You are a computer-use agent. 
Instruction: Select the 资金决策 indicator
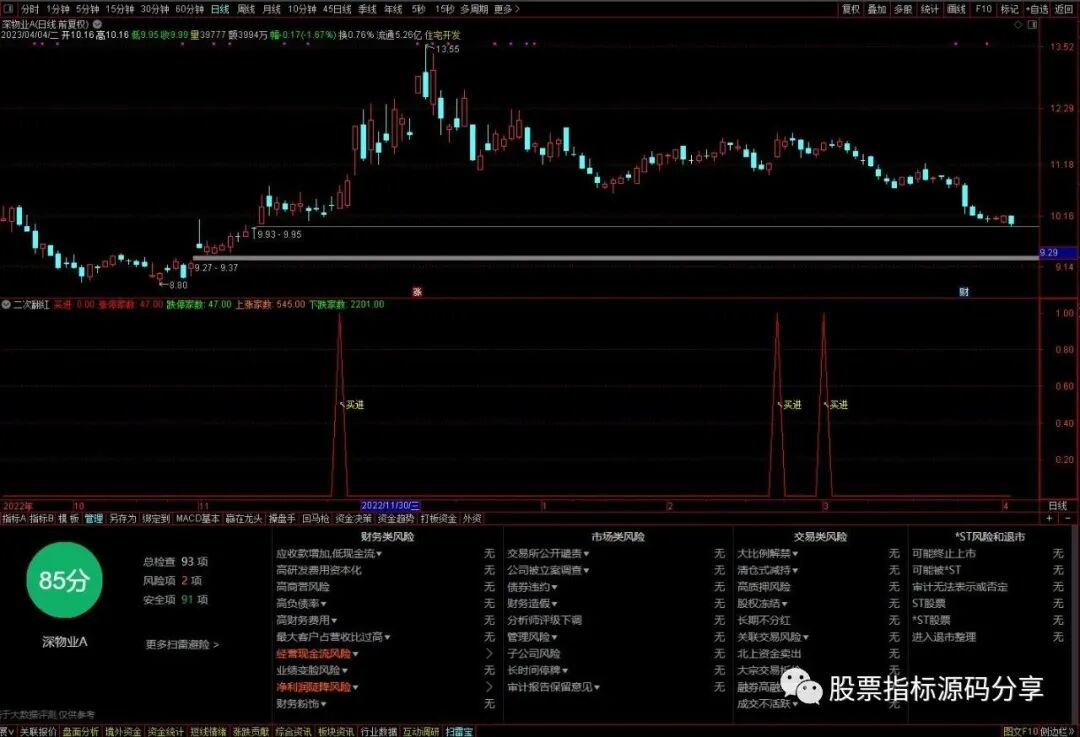click(x=353, y=518)
